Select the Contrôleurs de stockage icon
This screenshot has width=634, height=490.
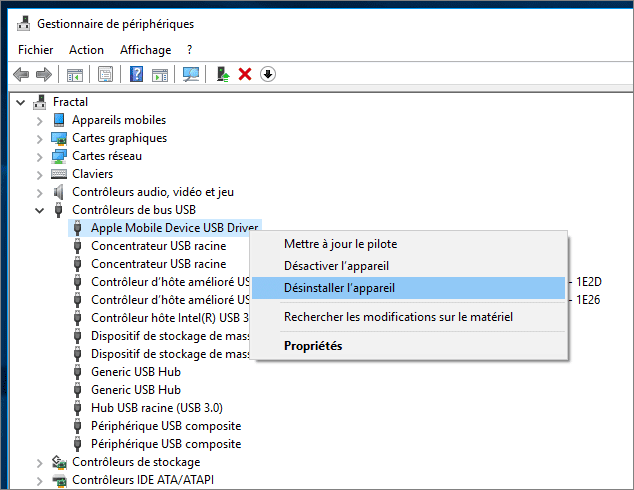point(59,462)
